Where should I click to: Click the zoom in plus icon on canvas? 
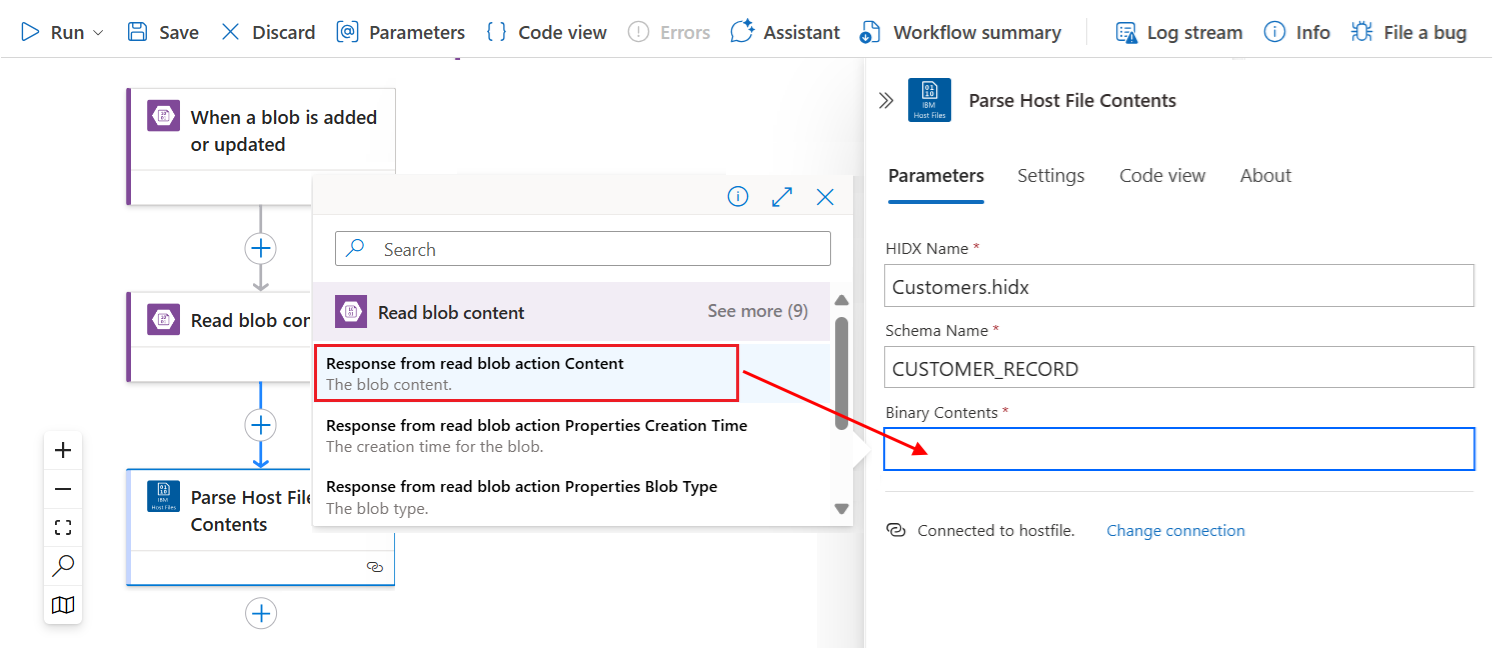(x=63, y=450)
